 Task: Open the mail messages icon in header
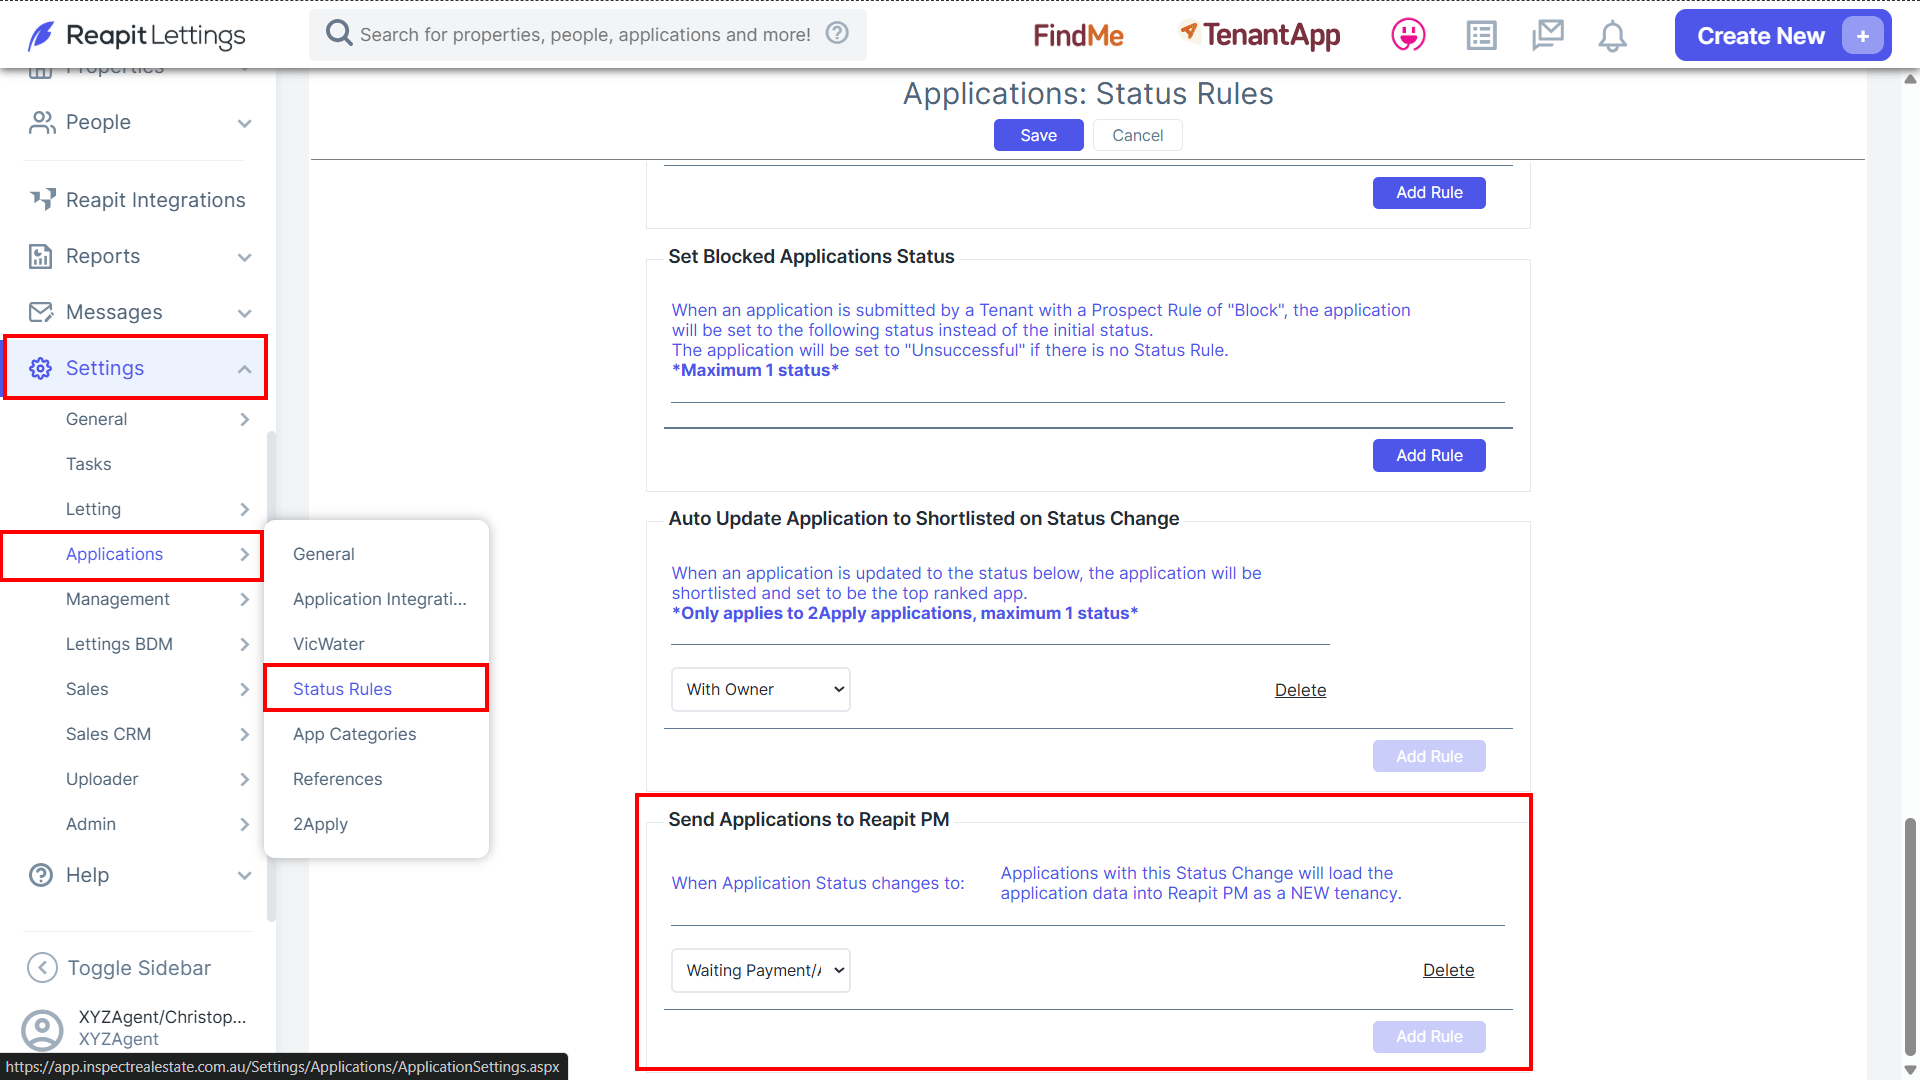tap(1547, 36)
